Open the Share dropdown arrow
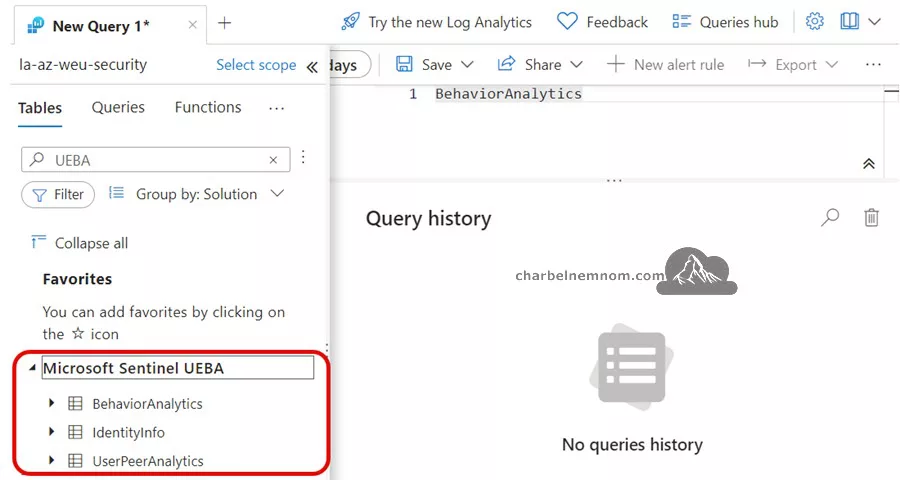Viewport: 900px width, 480px height. (x=576, y=64)
